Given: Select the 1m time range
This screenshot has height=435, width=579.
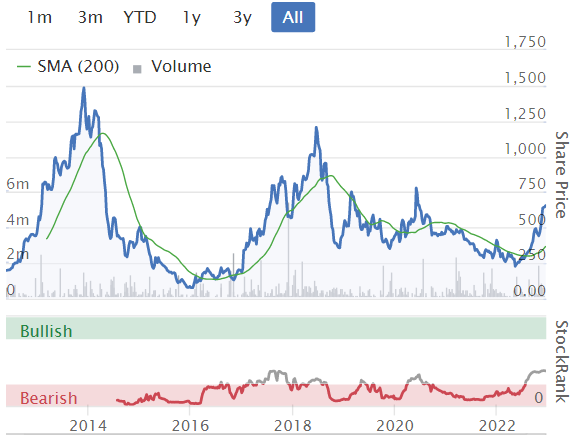Looking at the screenshot, I should pos(40,17).
